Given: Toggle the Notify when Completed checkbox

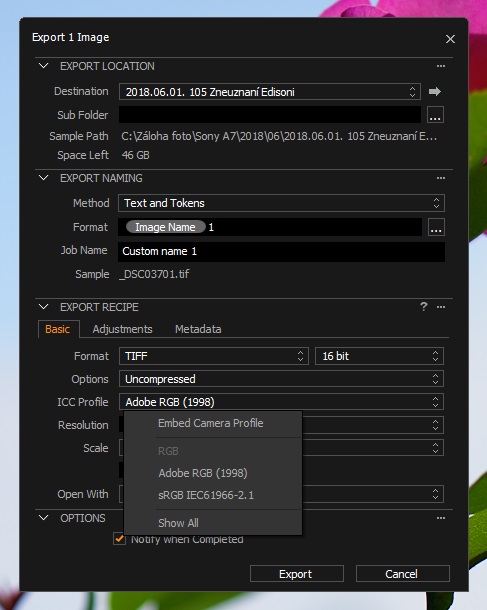Looking at the screenshot, I should pos(119,539).
